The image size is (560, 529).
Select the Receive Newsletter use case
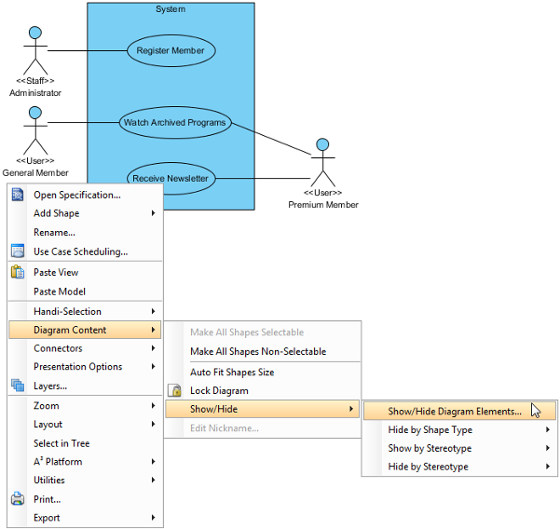pyautogui.click(x=171, y=178)
